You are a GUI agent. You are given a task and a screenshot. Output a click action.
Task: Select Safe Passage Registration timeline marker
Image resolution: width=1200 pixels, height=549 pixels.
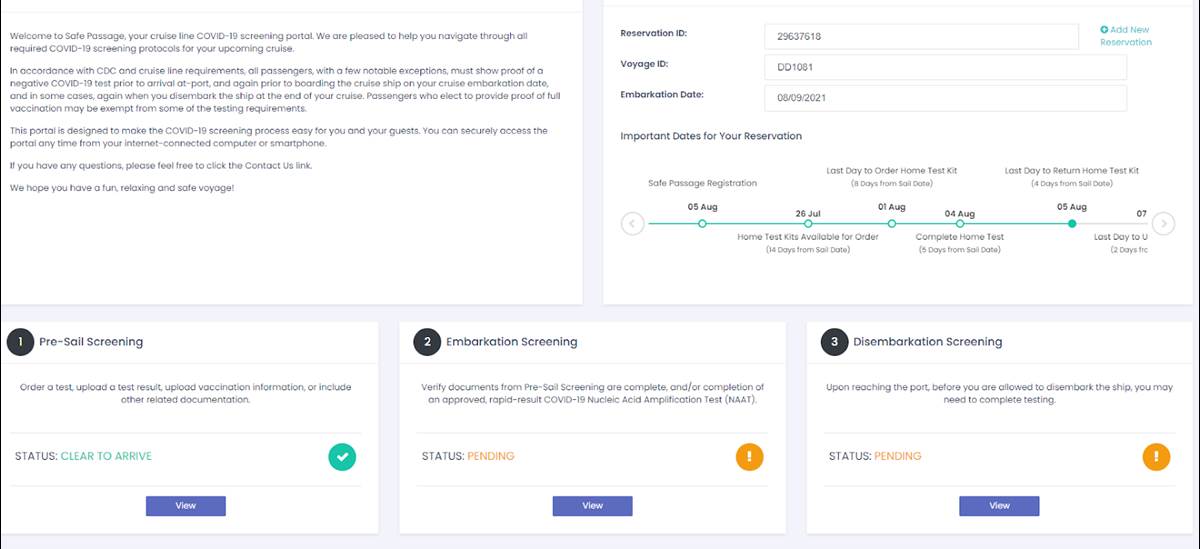702,224
